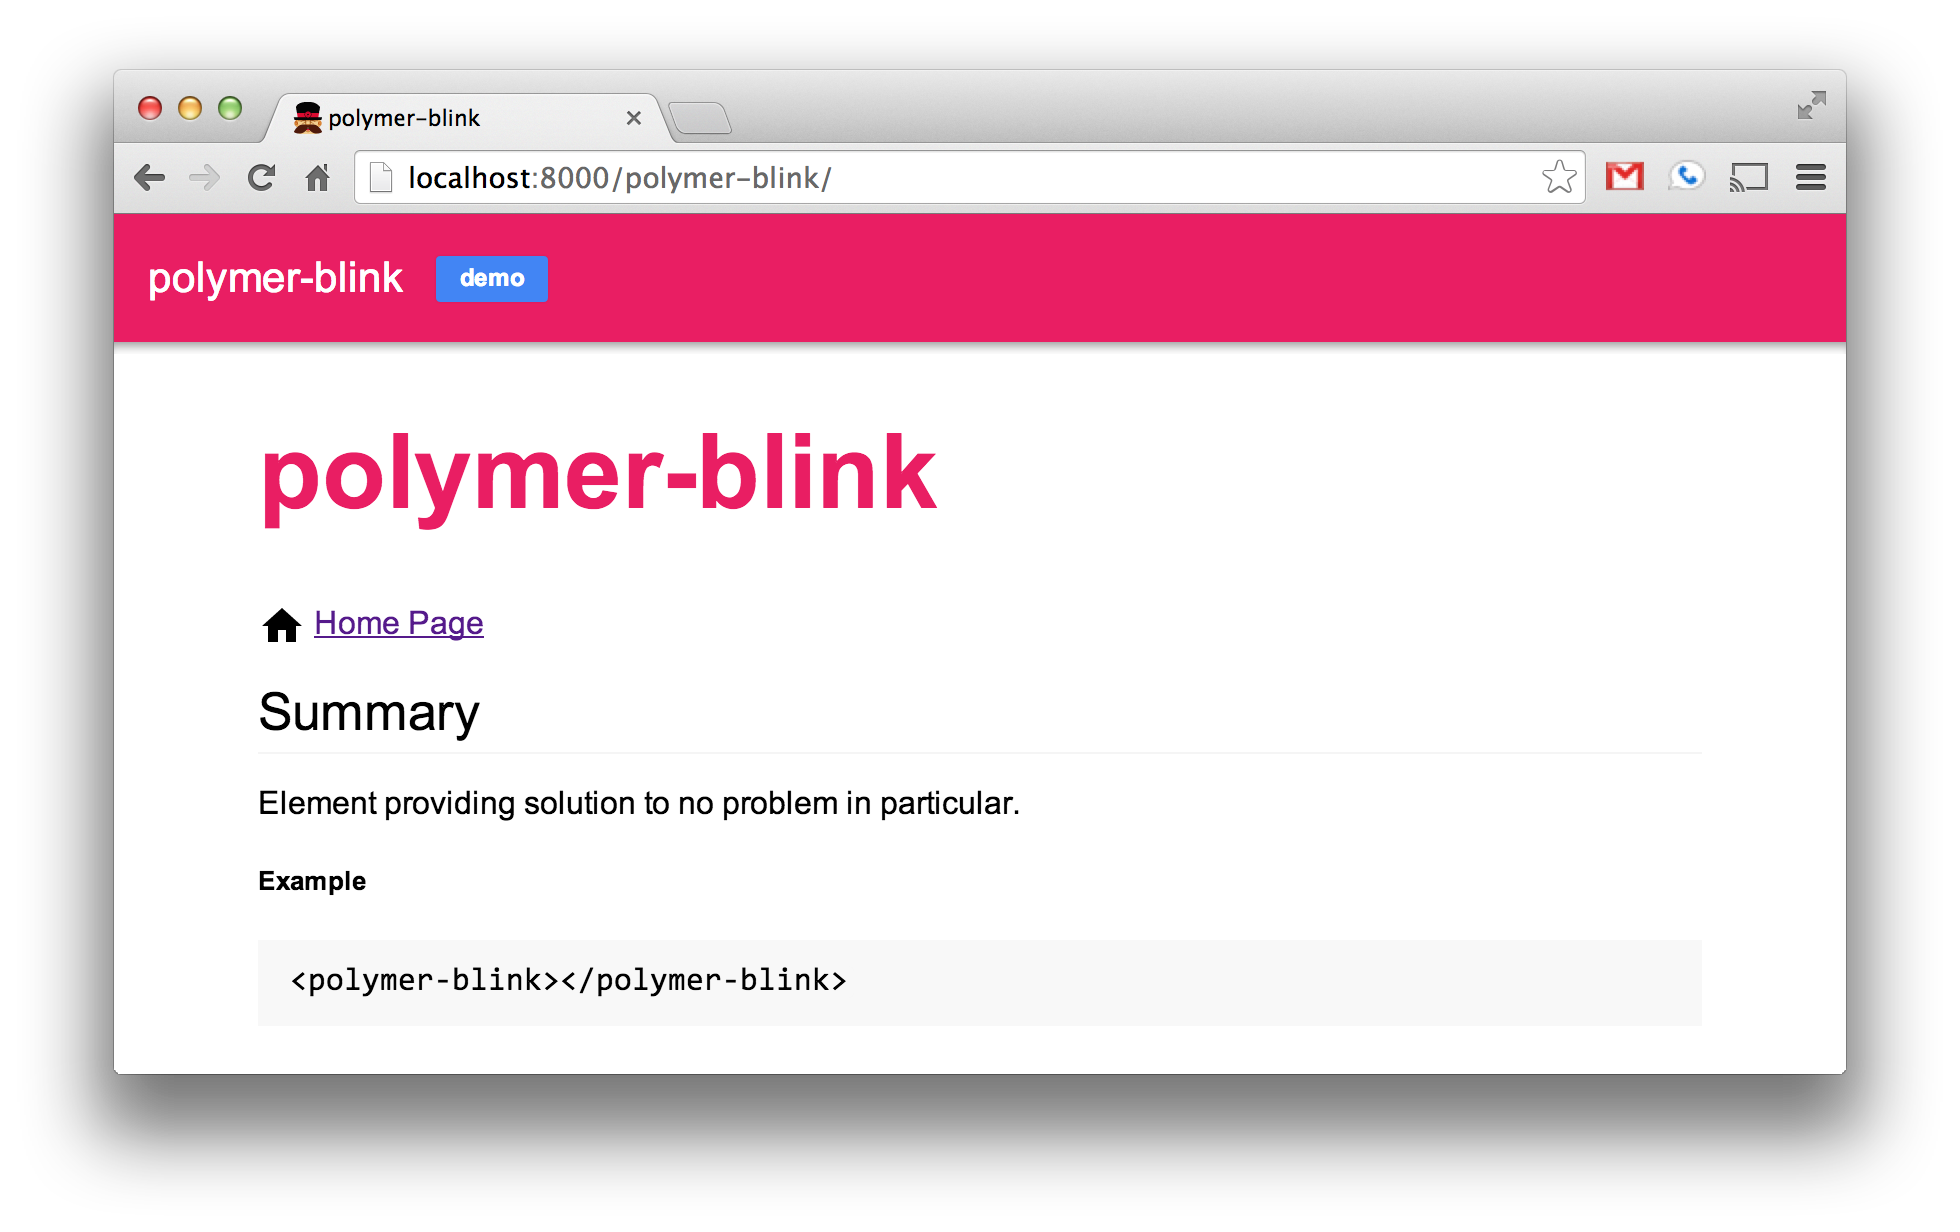
Task: Open the Google Cast extension
Action: pos(1748,178)
